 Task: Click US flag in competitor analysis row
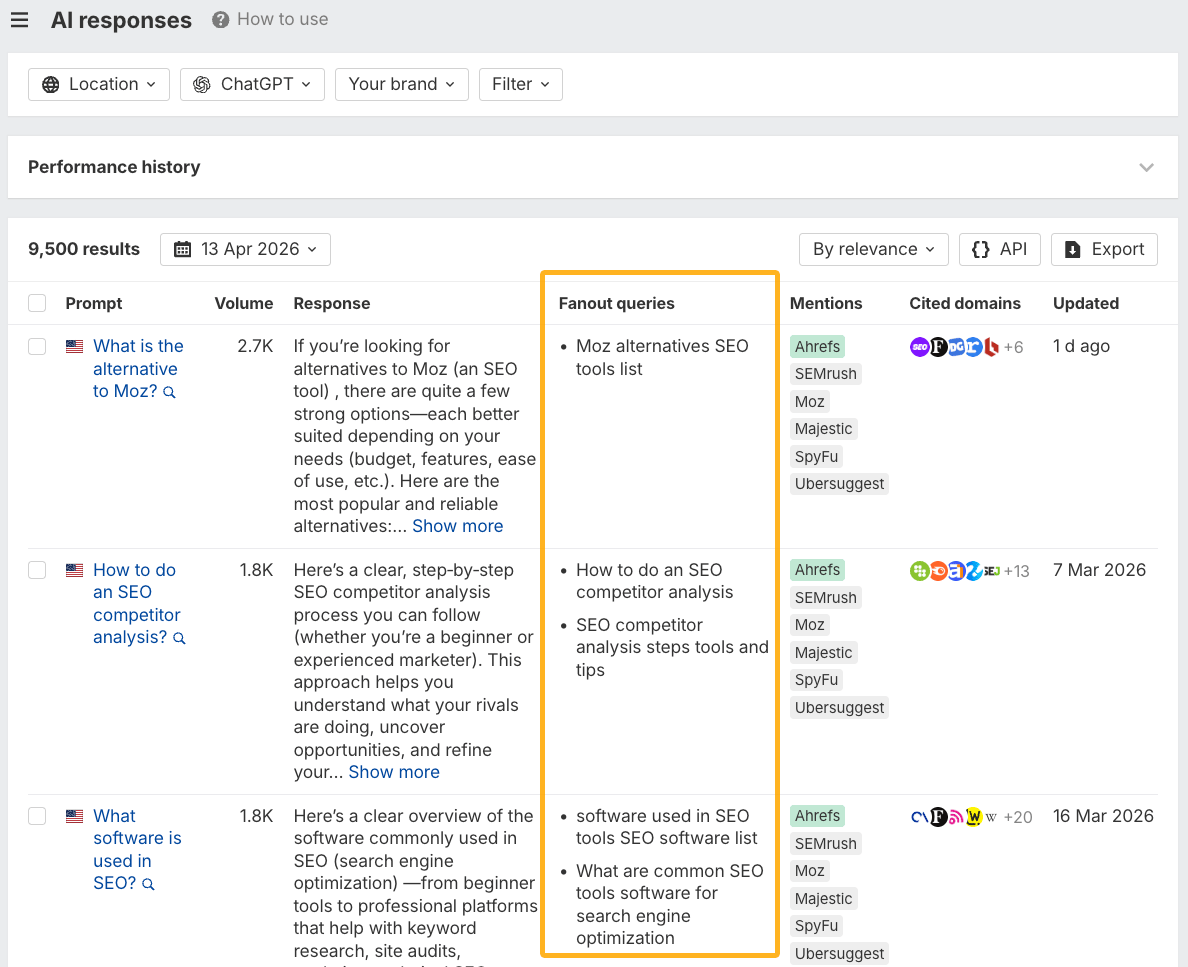74,570
